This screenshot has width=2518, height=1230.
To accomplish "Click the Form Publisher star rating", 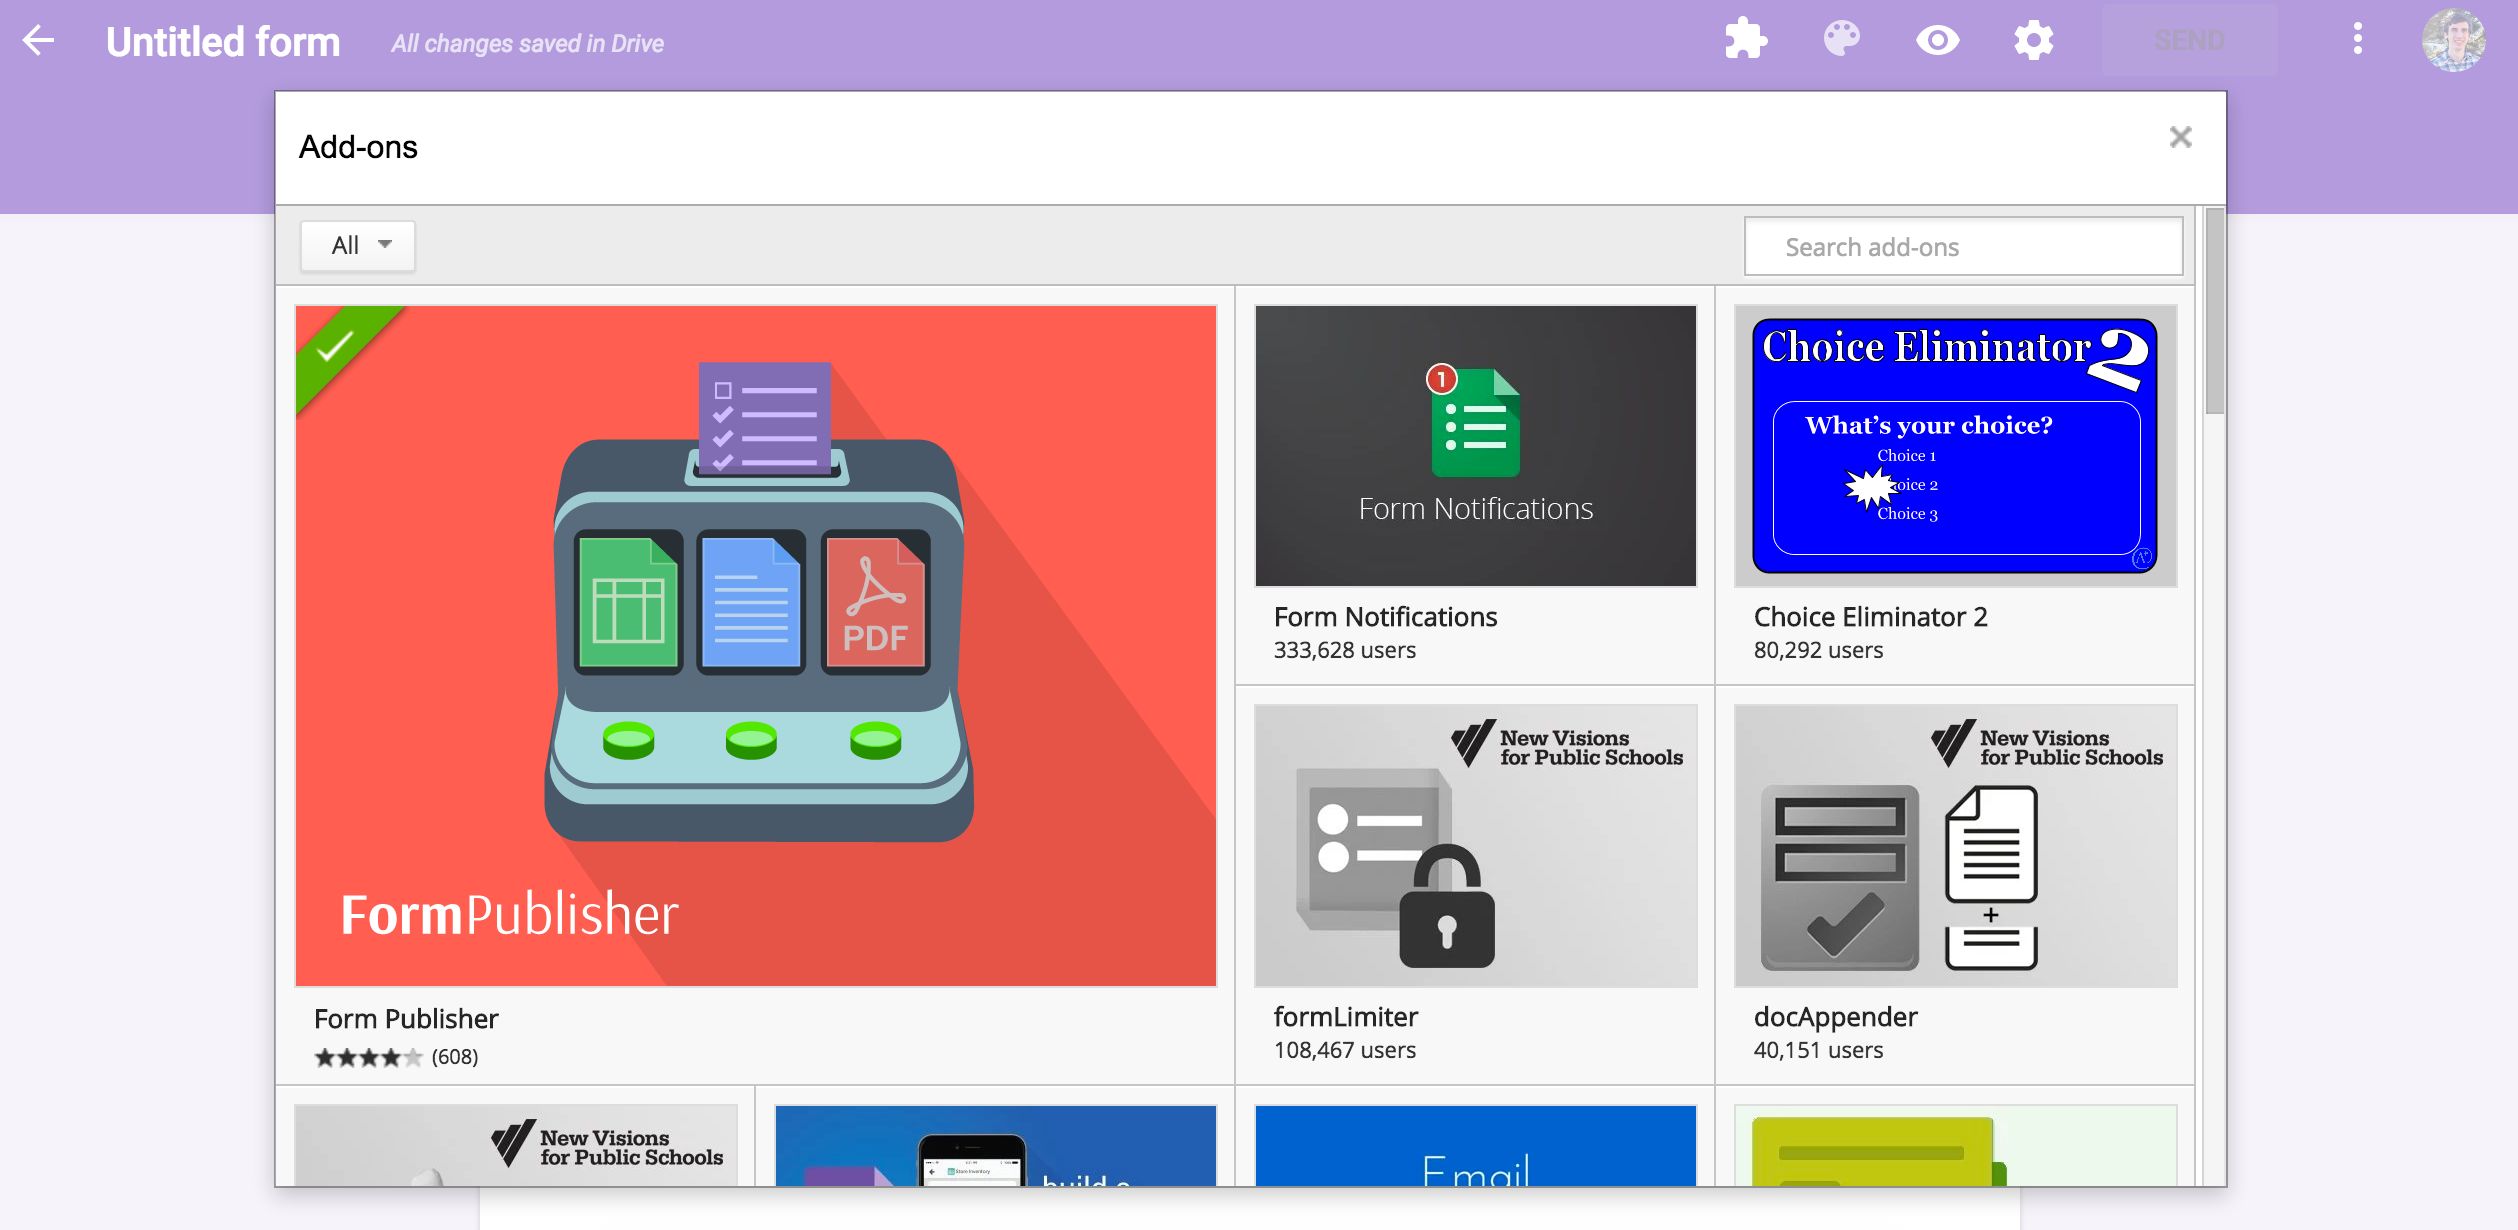I will click(367, 1057).
